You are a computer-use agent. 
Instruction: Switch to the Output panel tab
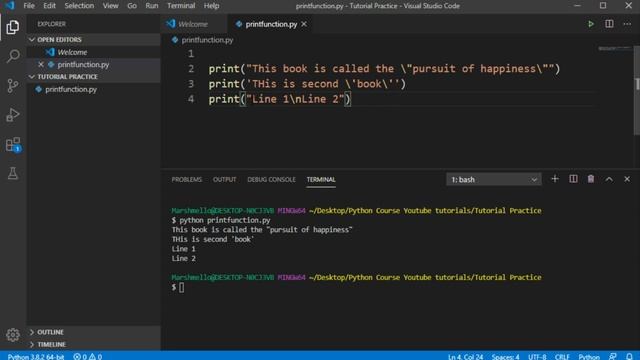tap(224, 180)
